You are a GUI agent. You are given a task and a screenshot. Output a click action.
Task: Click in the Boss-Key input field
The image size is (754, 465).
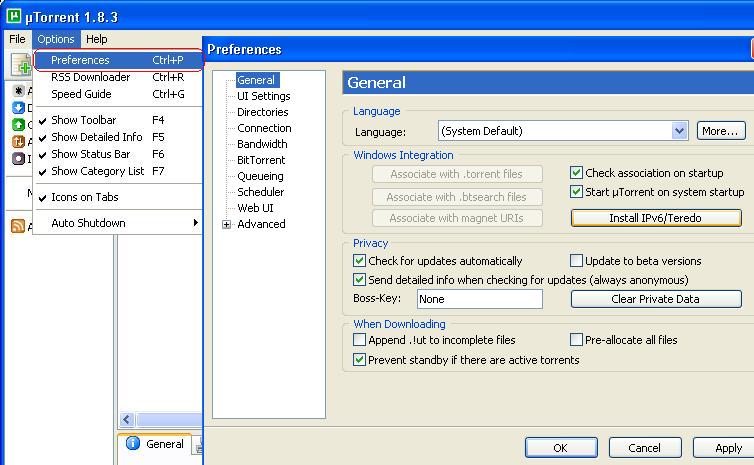(480, 299)
